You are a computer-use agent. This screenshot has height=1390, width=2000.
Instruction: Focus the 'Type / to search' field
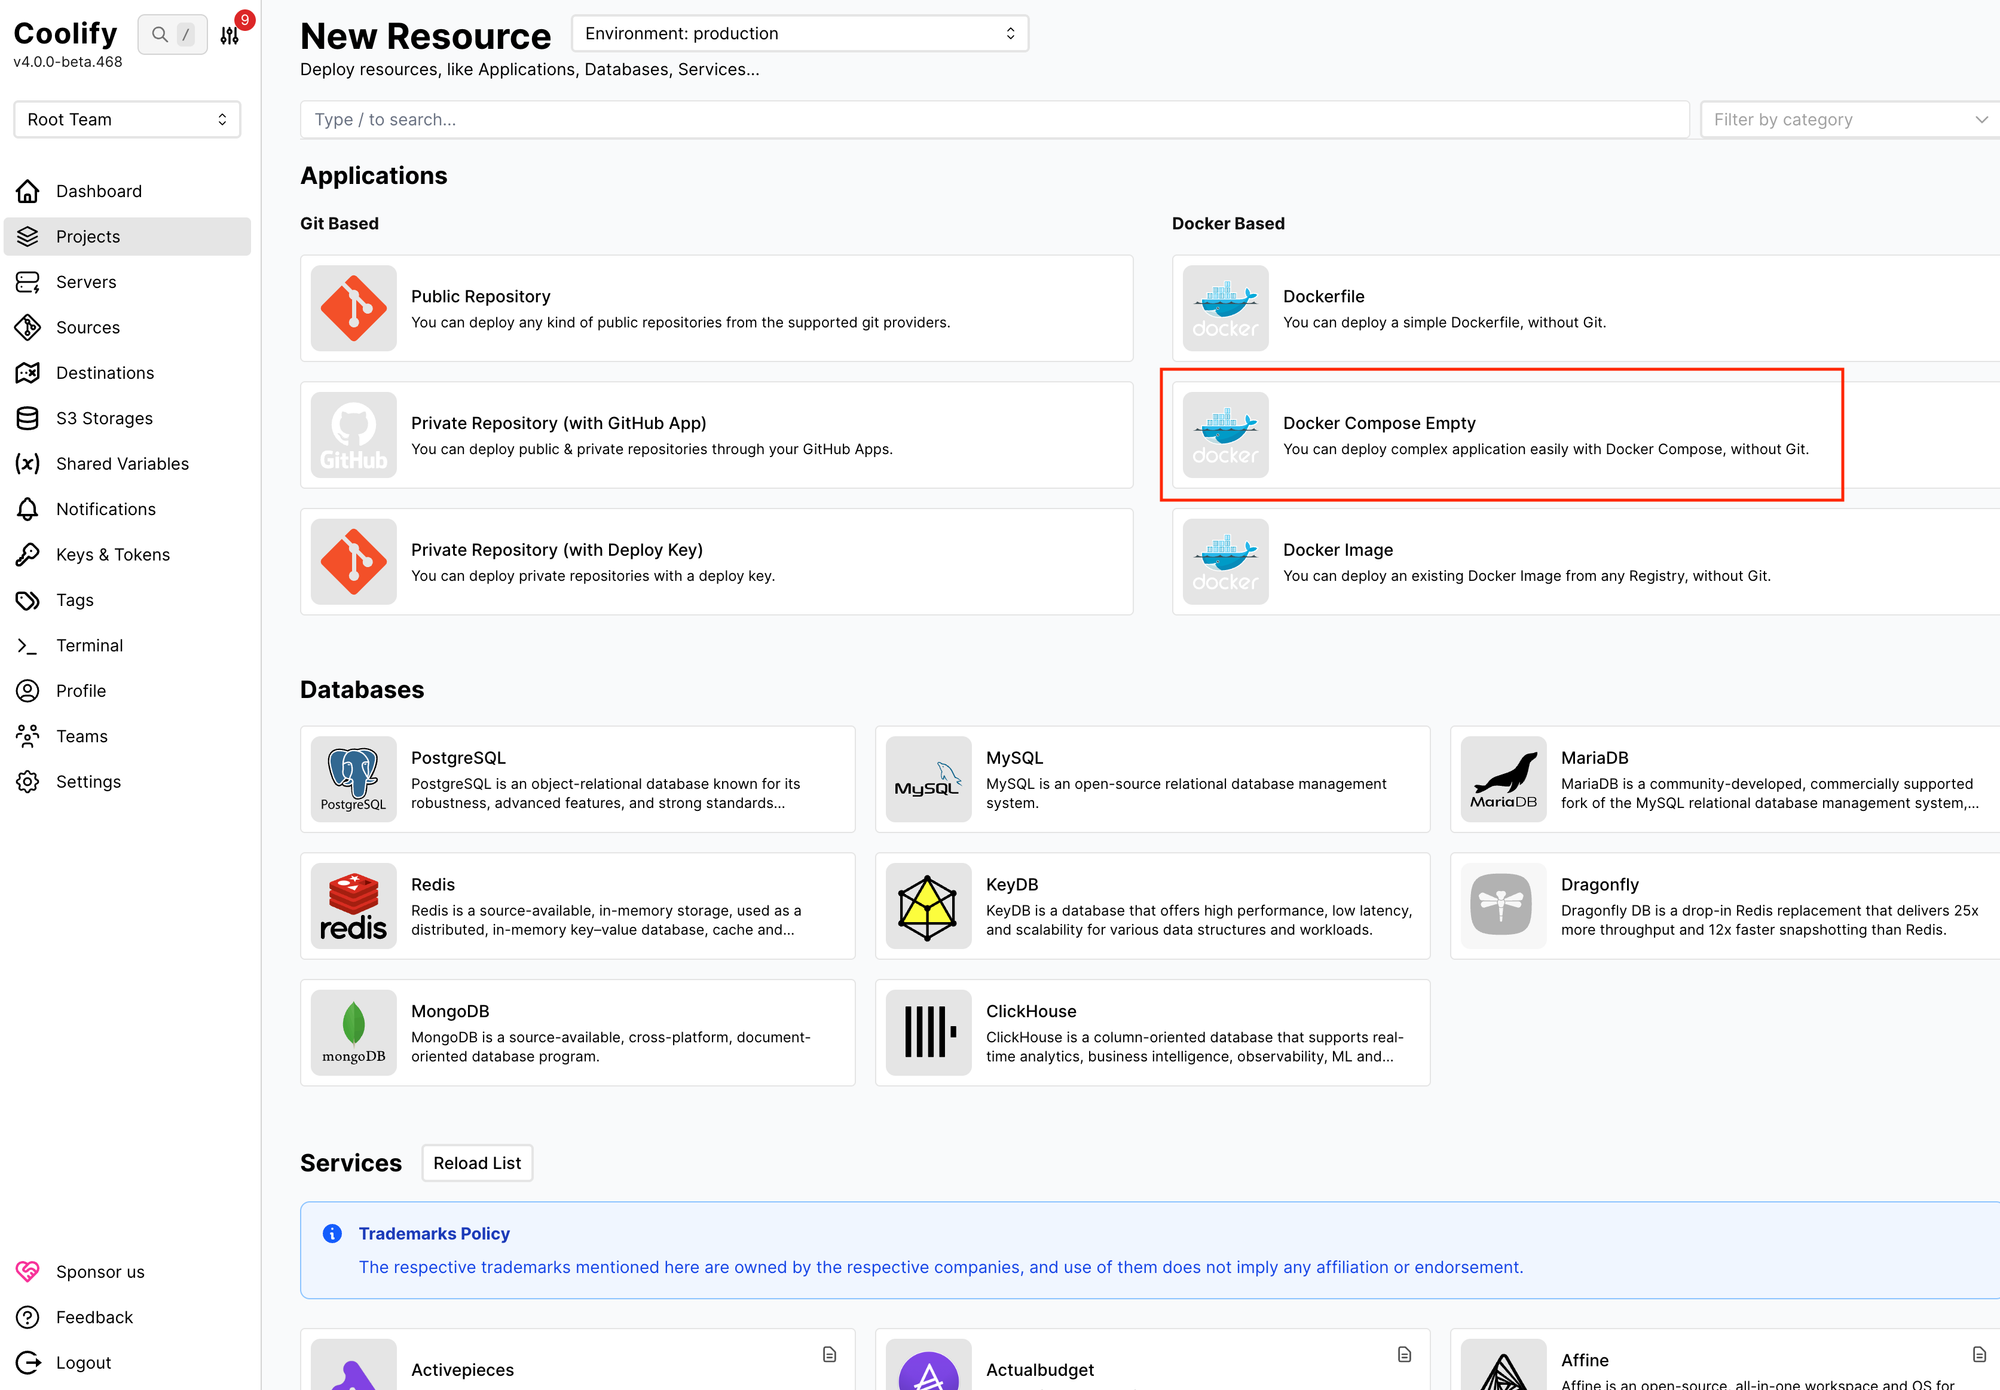click(994, 119)
